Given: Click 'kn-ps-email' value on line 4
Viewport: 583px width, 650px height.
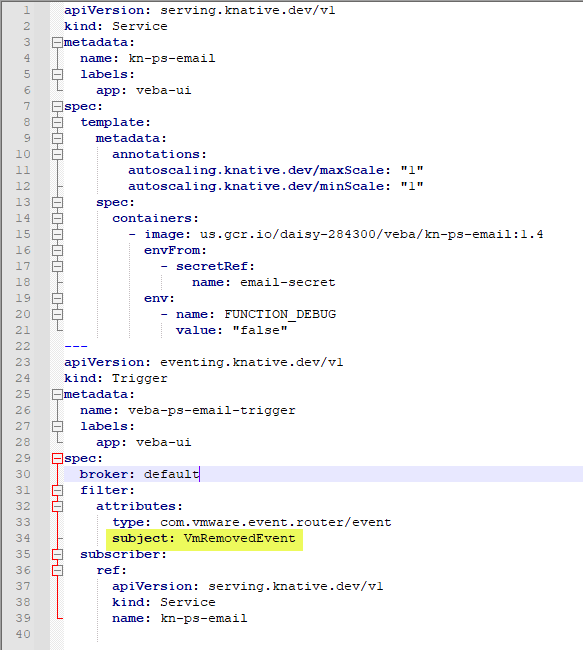Looking at the screenshot, I should click(x=172, y=58).
